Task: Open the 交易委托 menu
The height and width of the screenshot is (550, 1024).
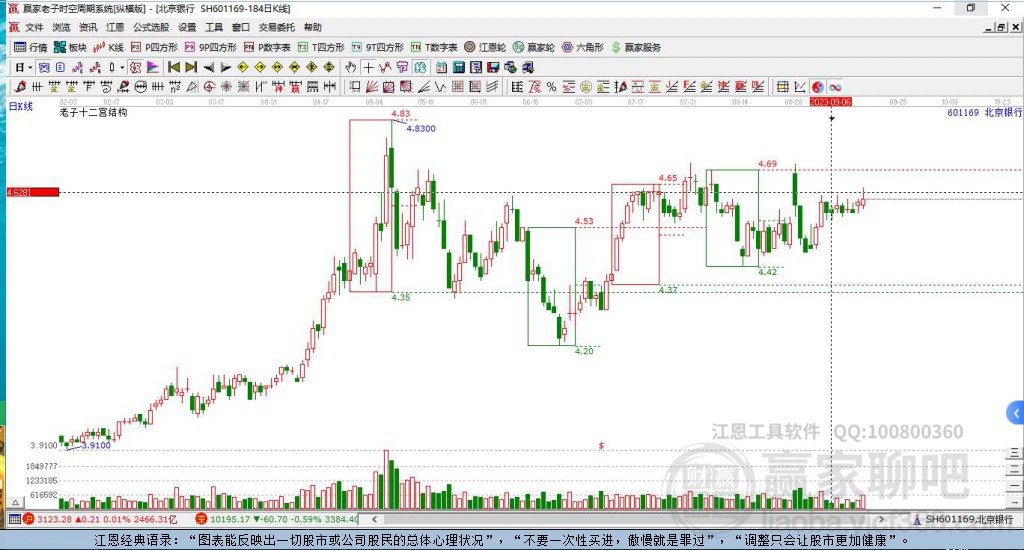Action: pos(276,27)
